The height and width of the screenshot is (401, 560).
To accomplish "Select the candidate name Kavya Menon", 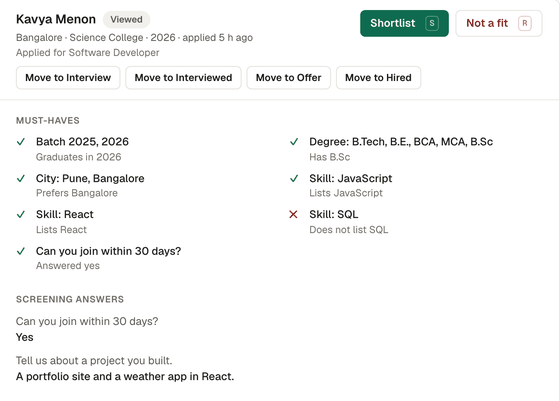I will pyautogui.click(x=56, y=19).
